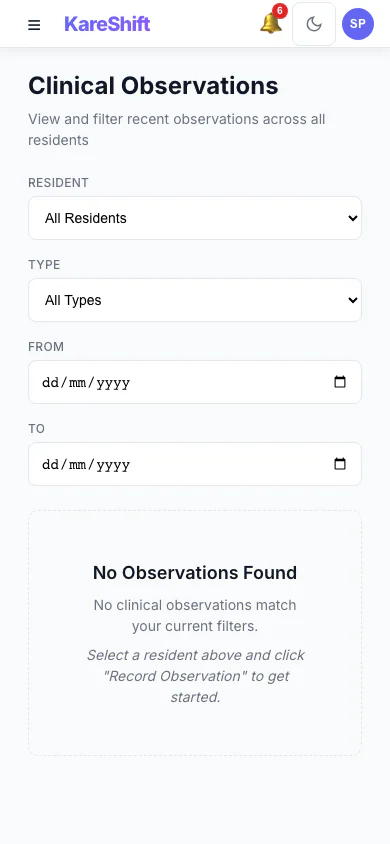Screen dimensions: 390x844
Task: Select the month segment in From date
Action: point(78,383)
